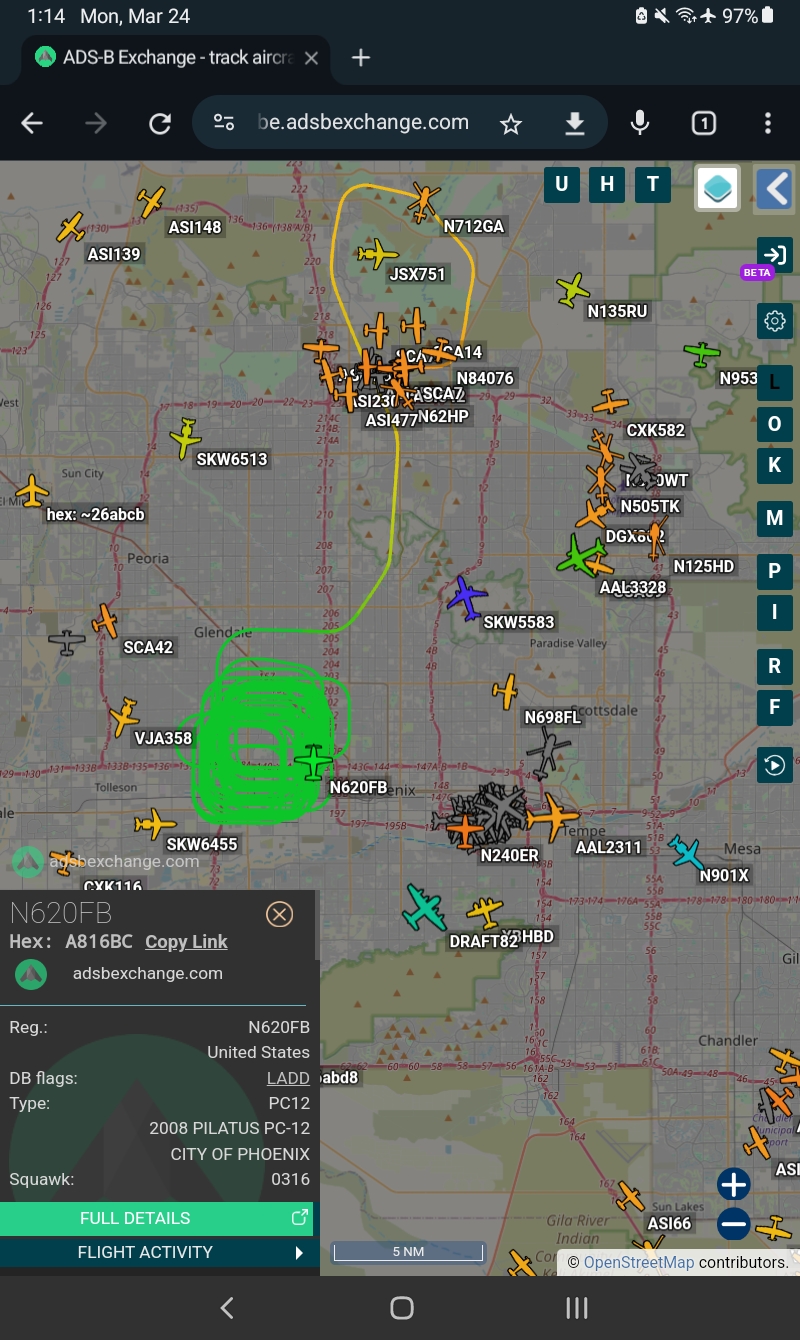
Task: Zoom out the map with minus
Action: [734, 1223]
